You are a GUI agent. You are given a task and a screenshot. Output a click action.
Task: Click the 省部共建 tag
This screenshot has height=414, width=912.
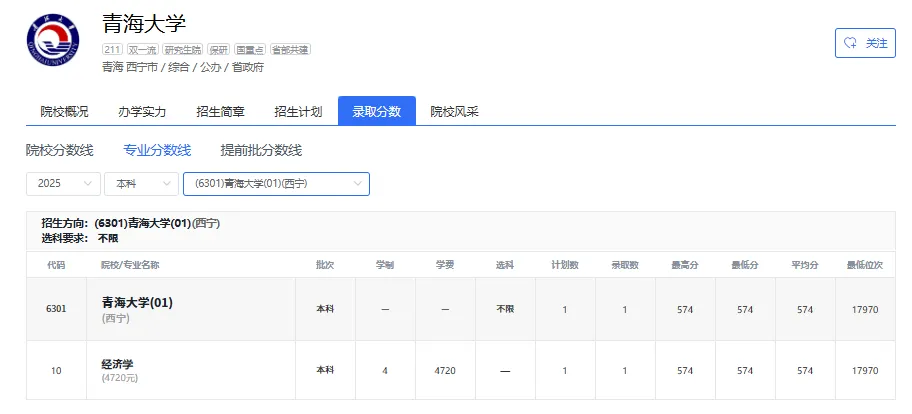click(291, 50)
